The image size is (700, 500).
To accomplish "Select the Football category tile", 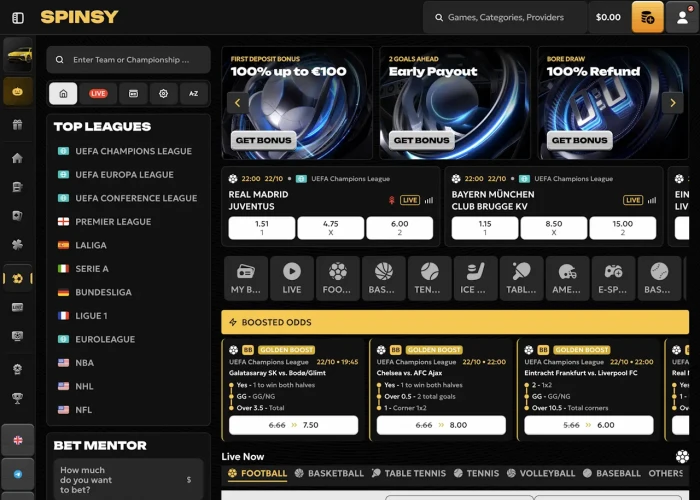I will click(x=338, y=278).
